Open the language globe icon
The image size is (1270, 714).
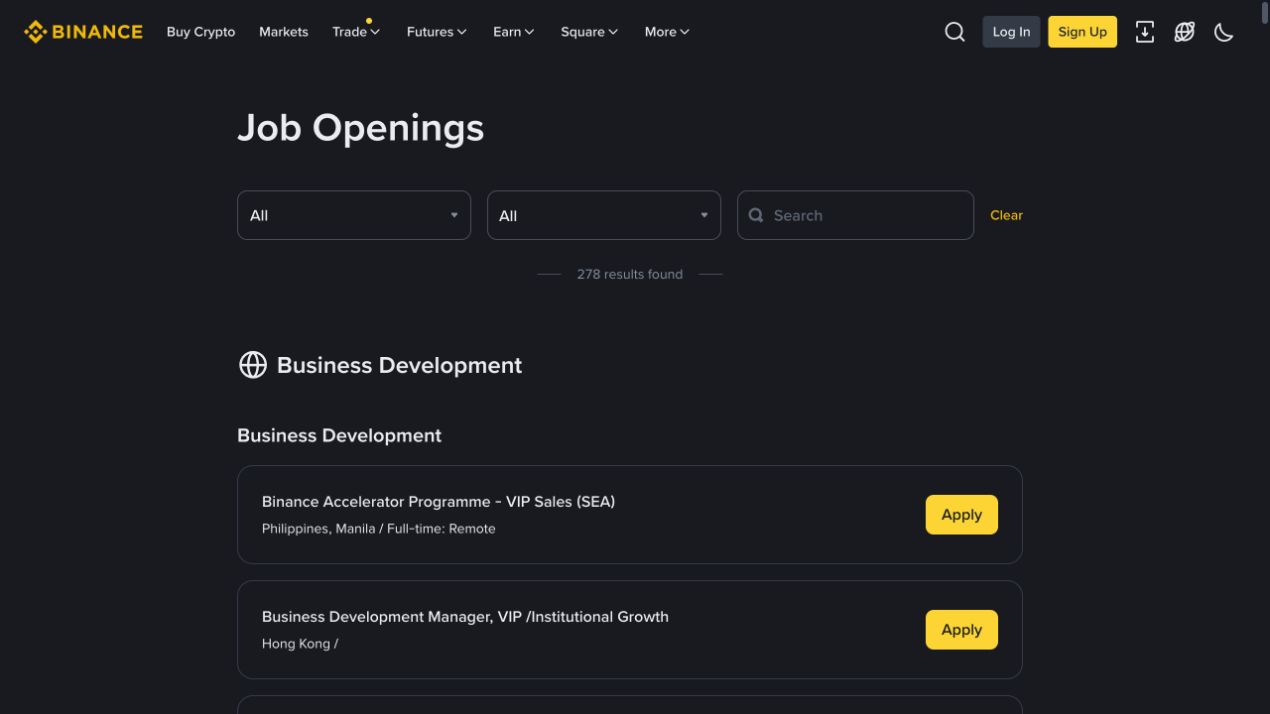[x=1184, y=32]
